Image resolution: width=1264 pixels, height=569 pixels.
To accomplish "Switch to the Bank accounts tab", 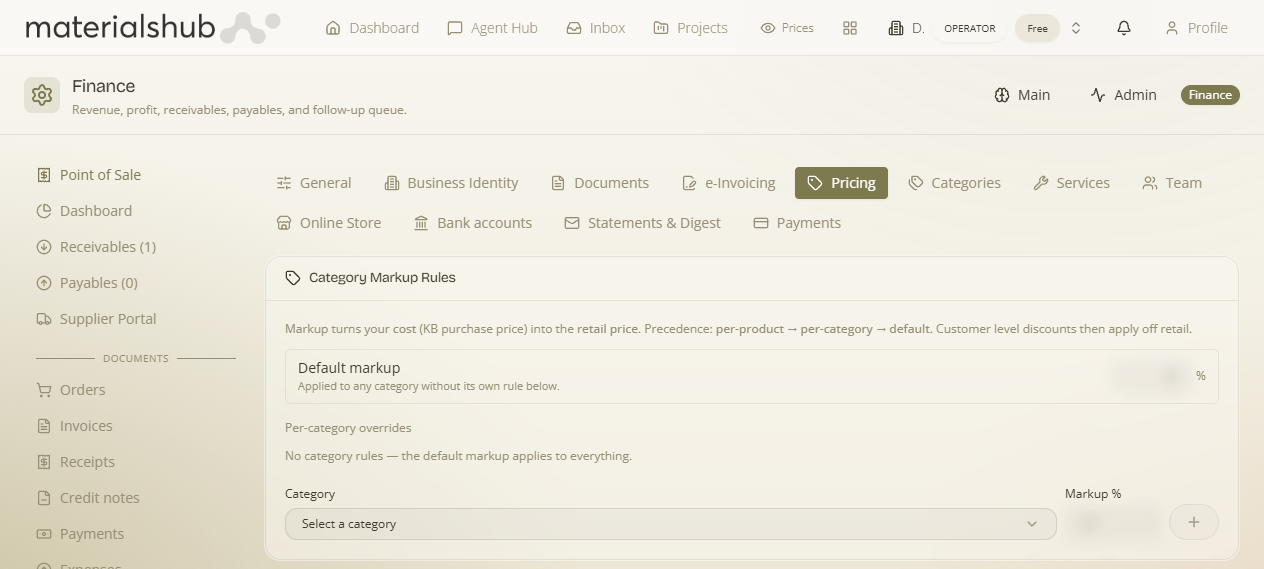I will pyautogui.click(x=473, y=223).
